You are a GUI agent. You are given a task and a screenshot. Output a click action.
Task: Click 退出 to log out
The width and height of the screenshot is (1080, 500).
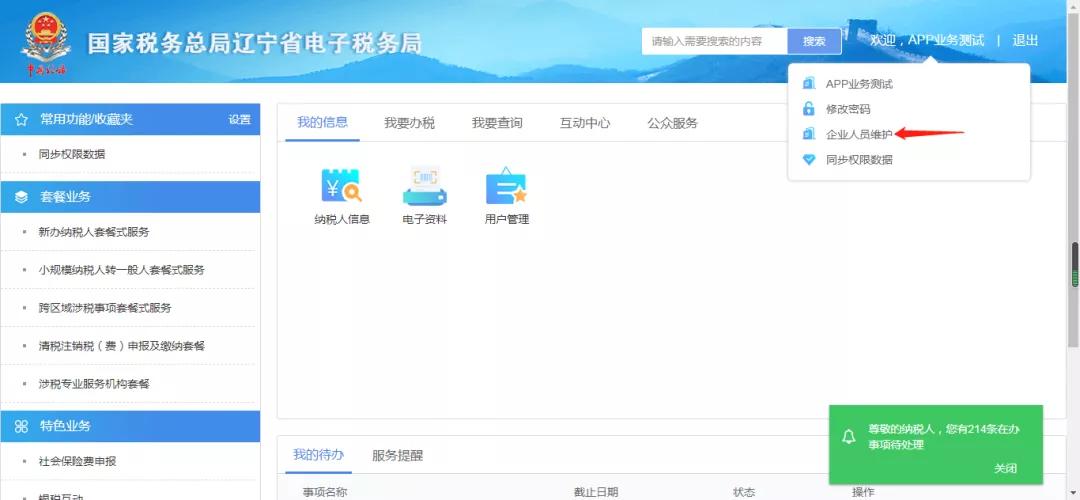click(x=1025, y=41)
